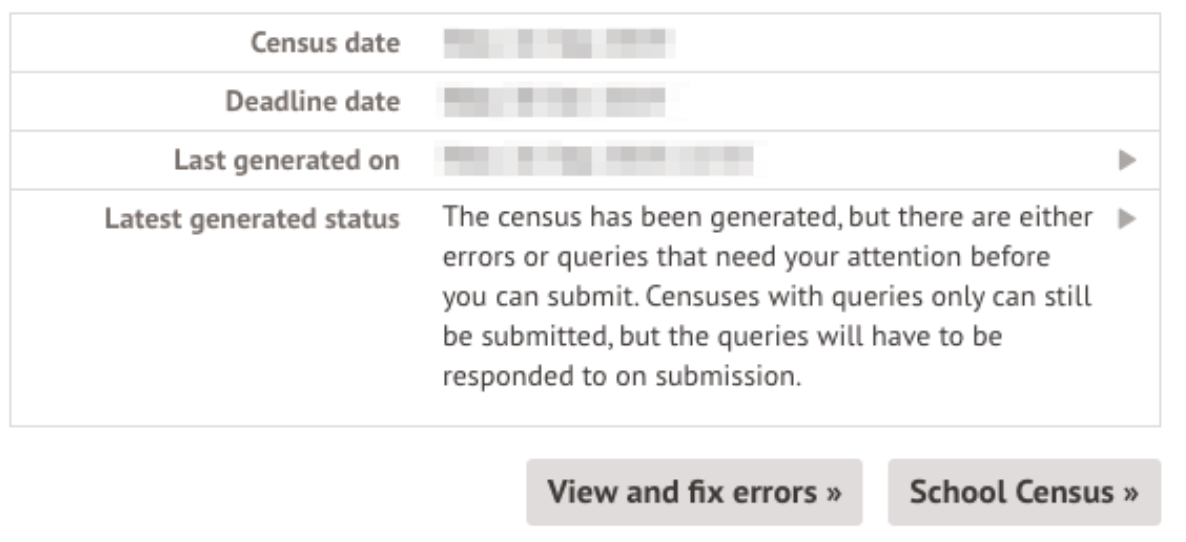Open the School Census button
This screenshot has width=1186, height=542.
pos(1023,492)
